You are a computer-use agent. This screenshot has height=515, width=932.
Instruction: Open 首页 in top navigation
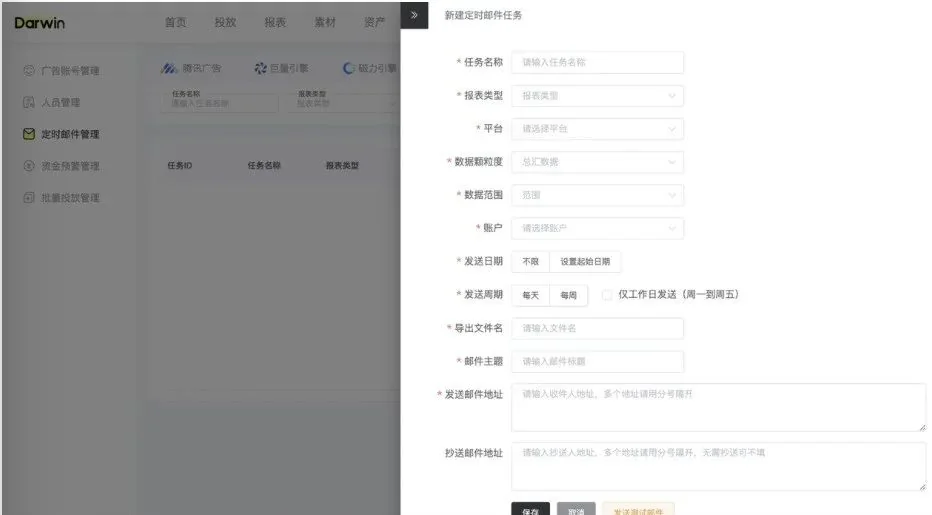(x=175, y=22)
